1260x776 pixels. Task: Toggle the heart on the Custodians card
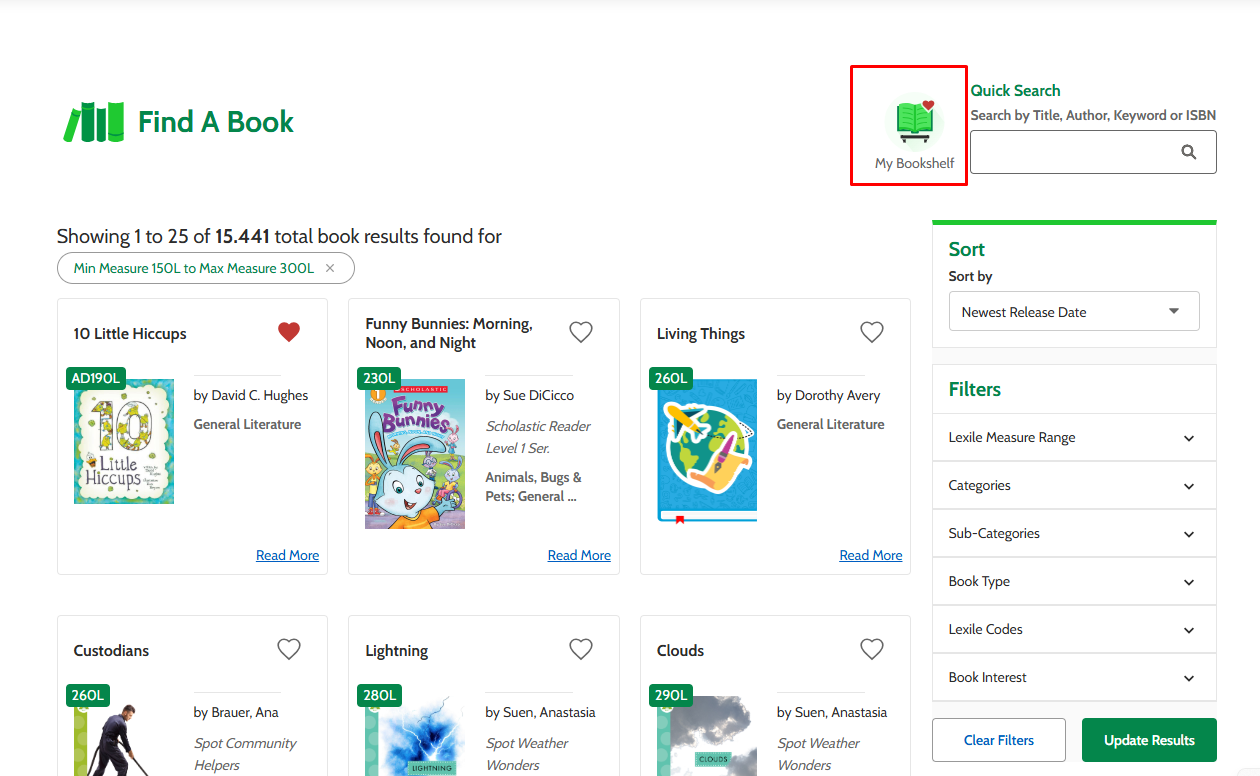click(x=289, y=649)
